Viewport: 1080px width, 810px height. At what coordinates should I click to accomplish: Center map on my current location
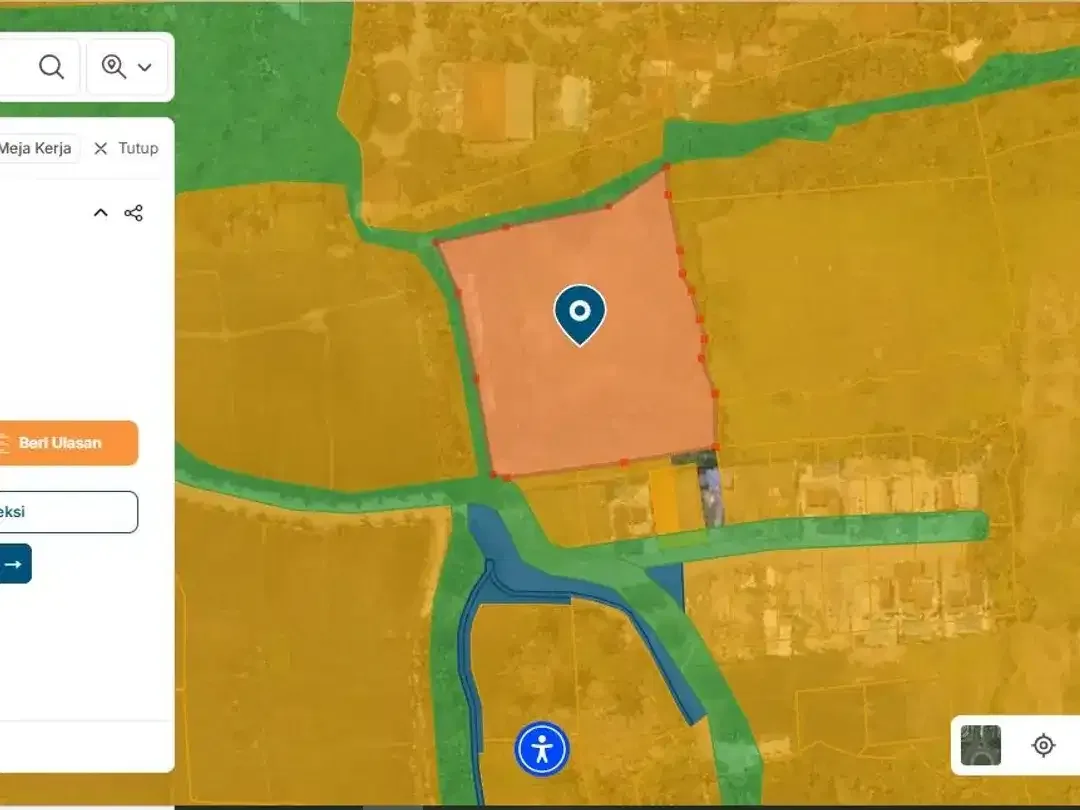pos(1043,745)
